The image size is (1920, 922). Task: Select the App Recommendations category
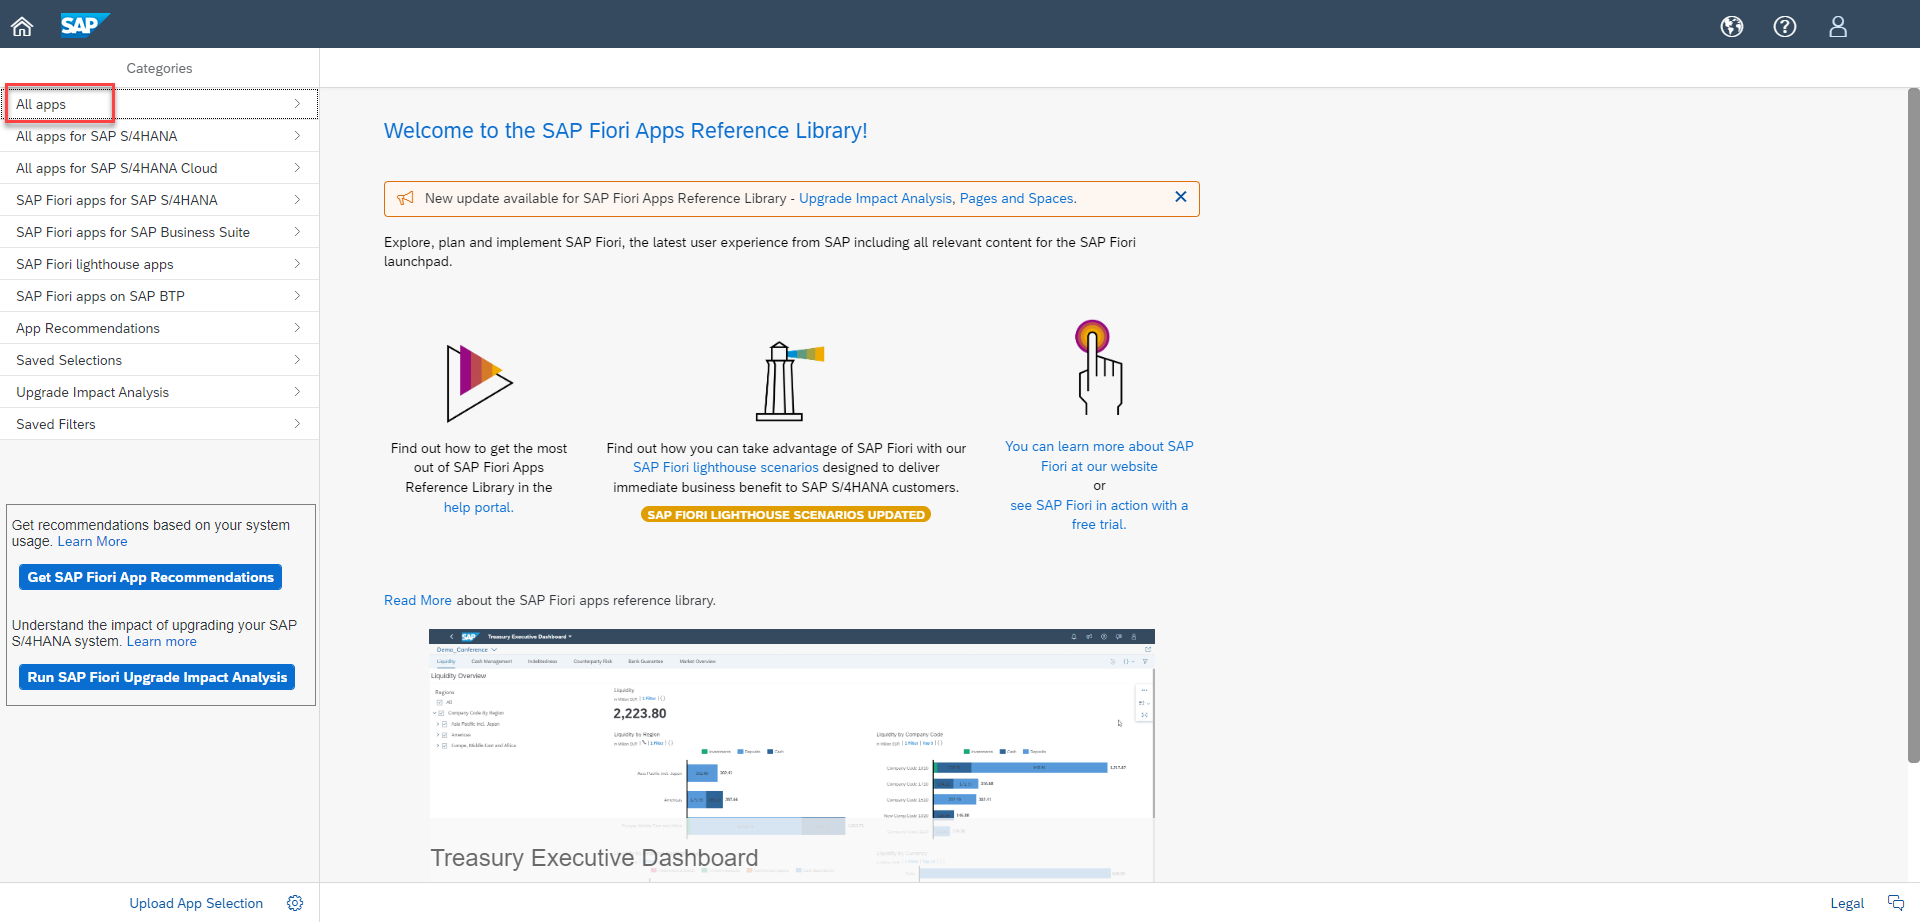point(160,328)
